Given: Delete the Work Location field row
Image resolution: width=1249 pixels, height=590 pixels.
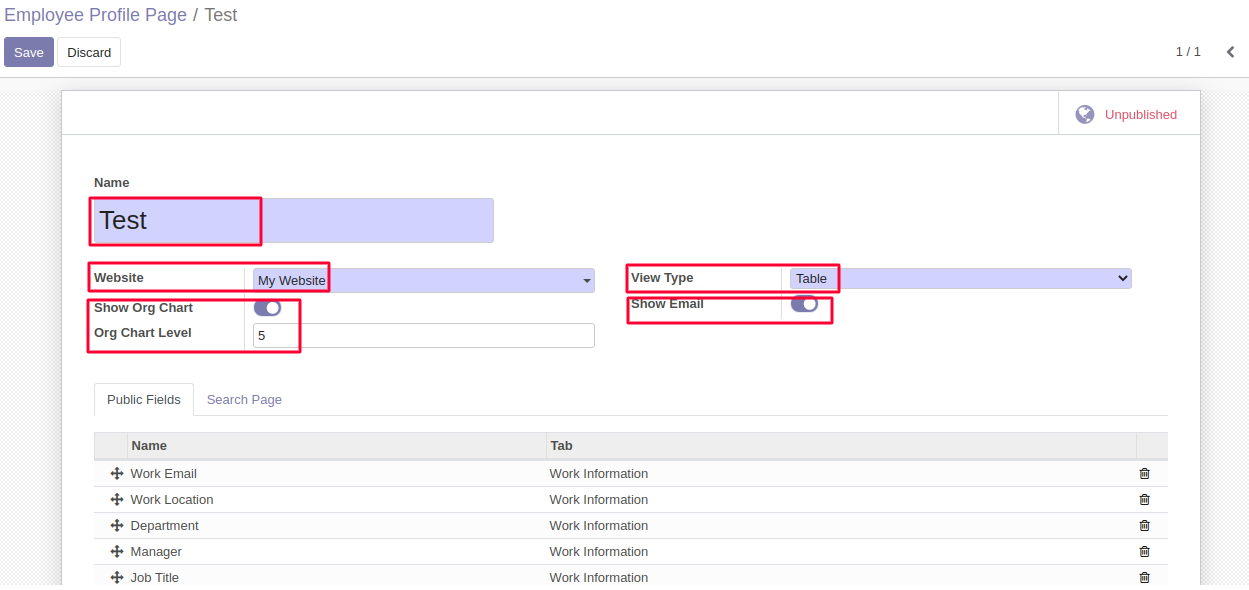Looking at the screenshot, I should (x=1144, y=500).
